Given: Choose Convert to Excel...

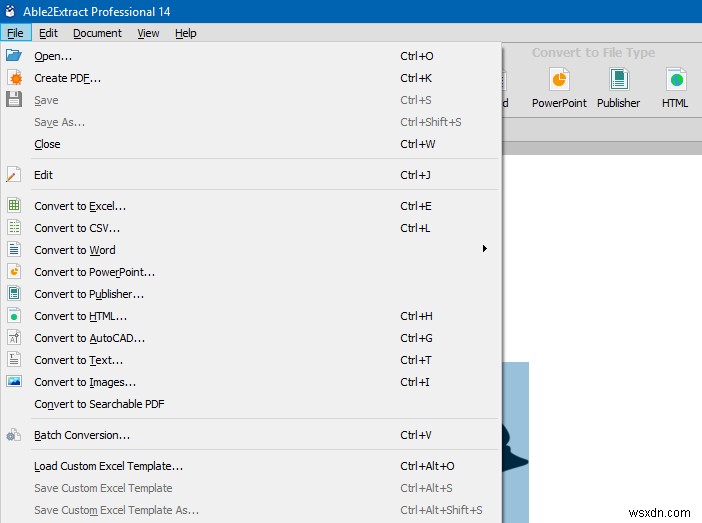Looking at the screenshot, I should pos(251,206).
